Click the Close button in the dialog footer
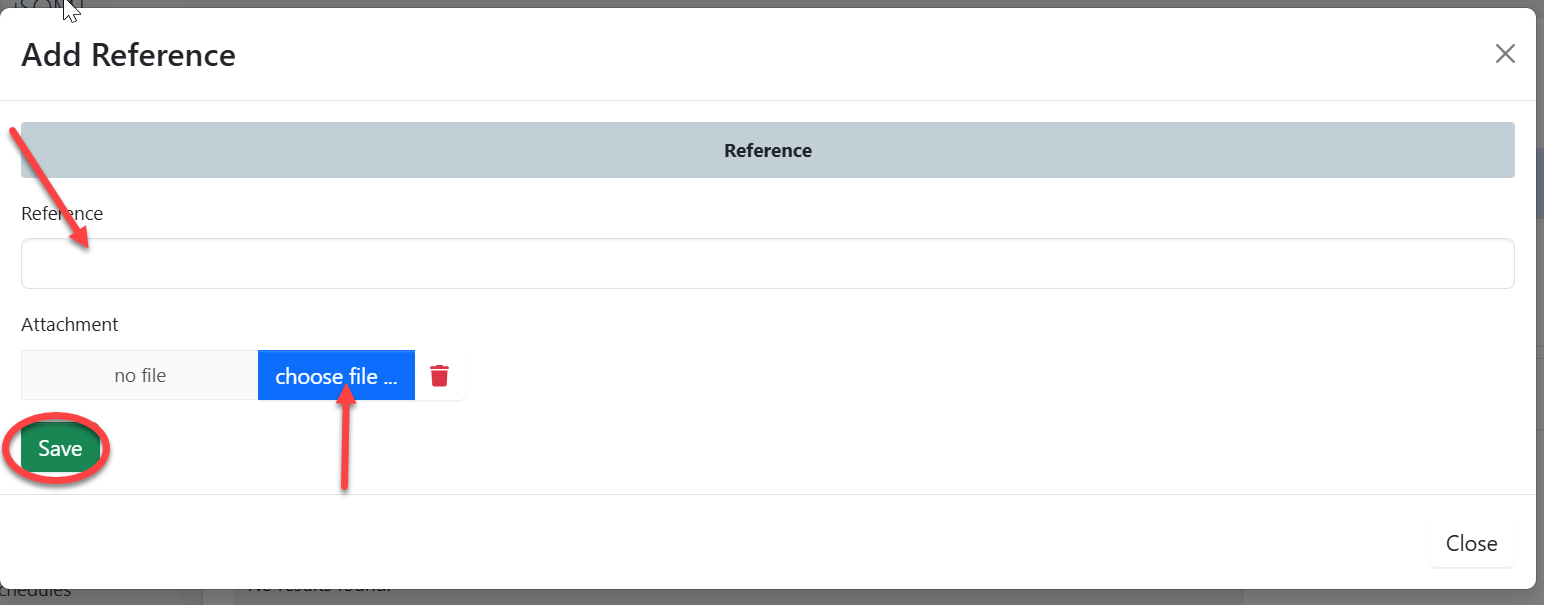The width and height of the screenshot is (1544, 605). click(1471, 543)
